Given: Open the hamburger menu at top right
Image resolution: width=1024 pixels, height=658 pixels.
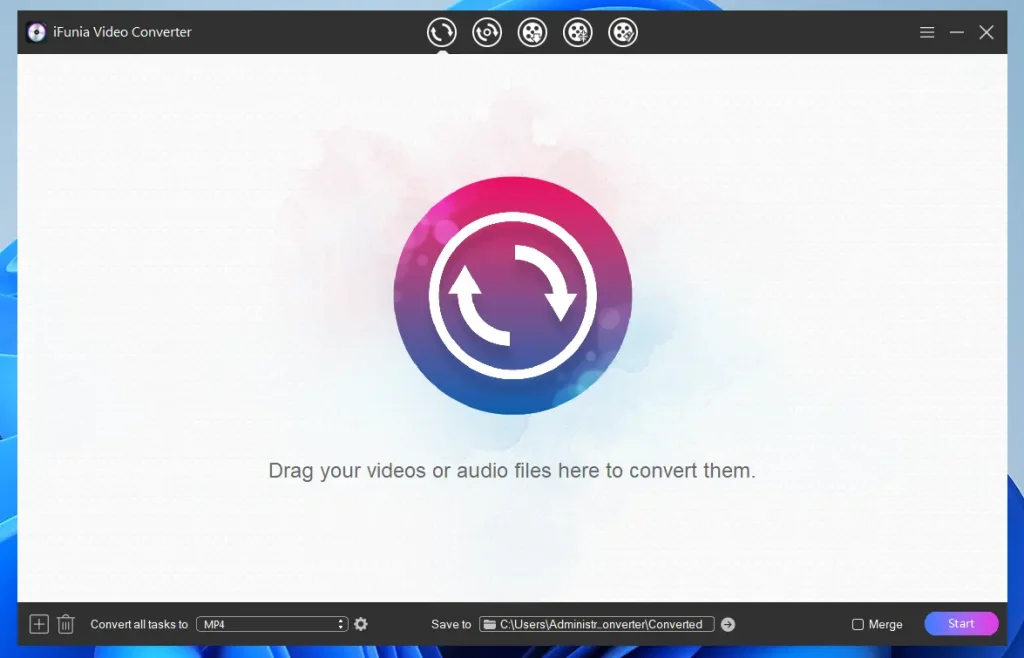Looking at the screenshot, I should [x=927, y=31].
